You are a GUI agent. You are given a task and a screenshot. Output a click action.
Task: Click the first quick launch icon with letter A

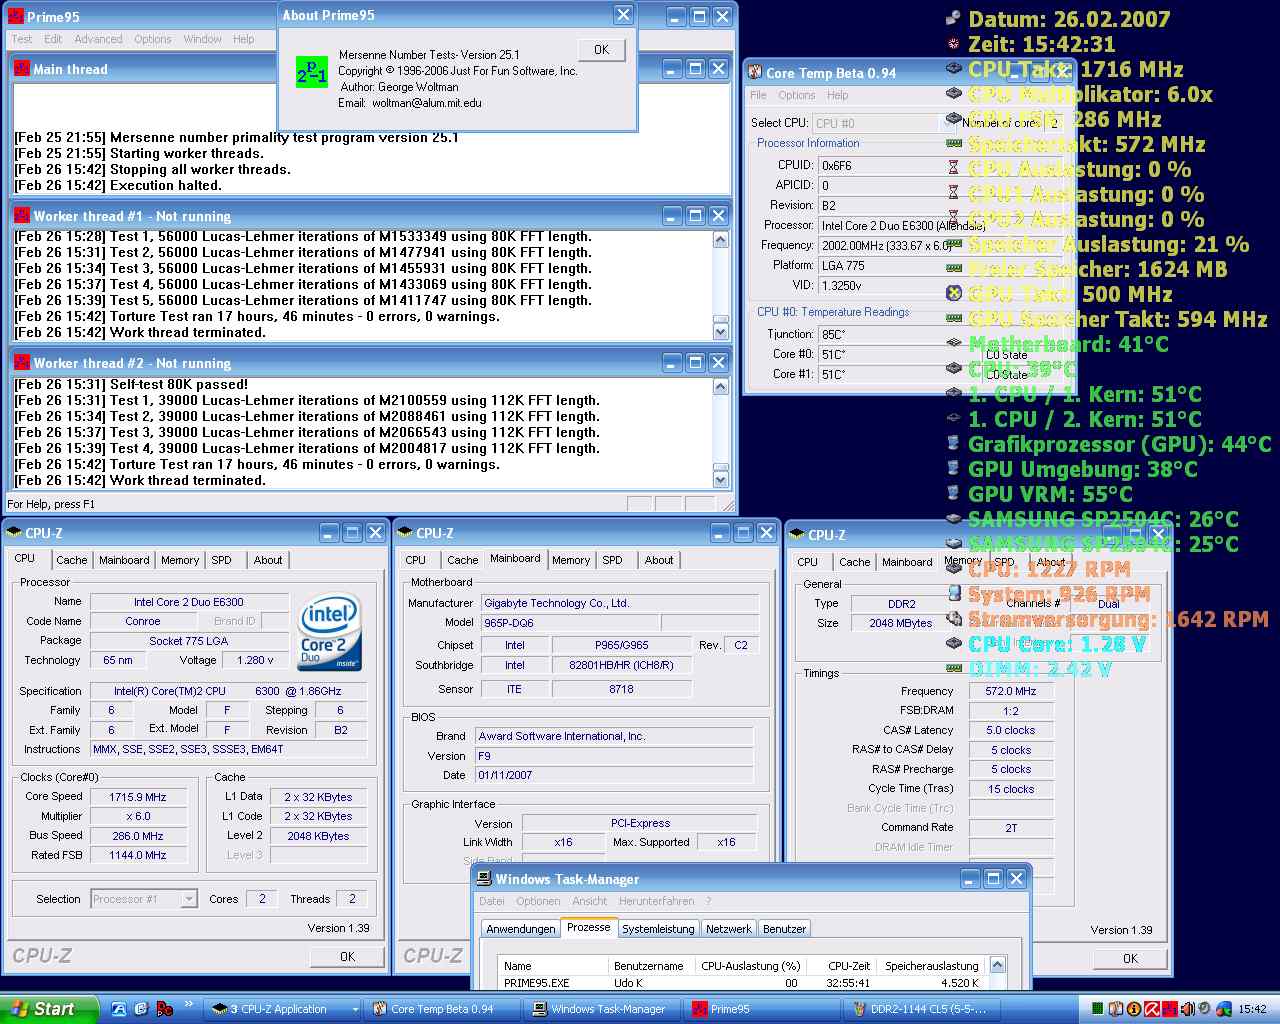point(118,1009)
